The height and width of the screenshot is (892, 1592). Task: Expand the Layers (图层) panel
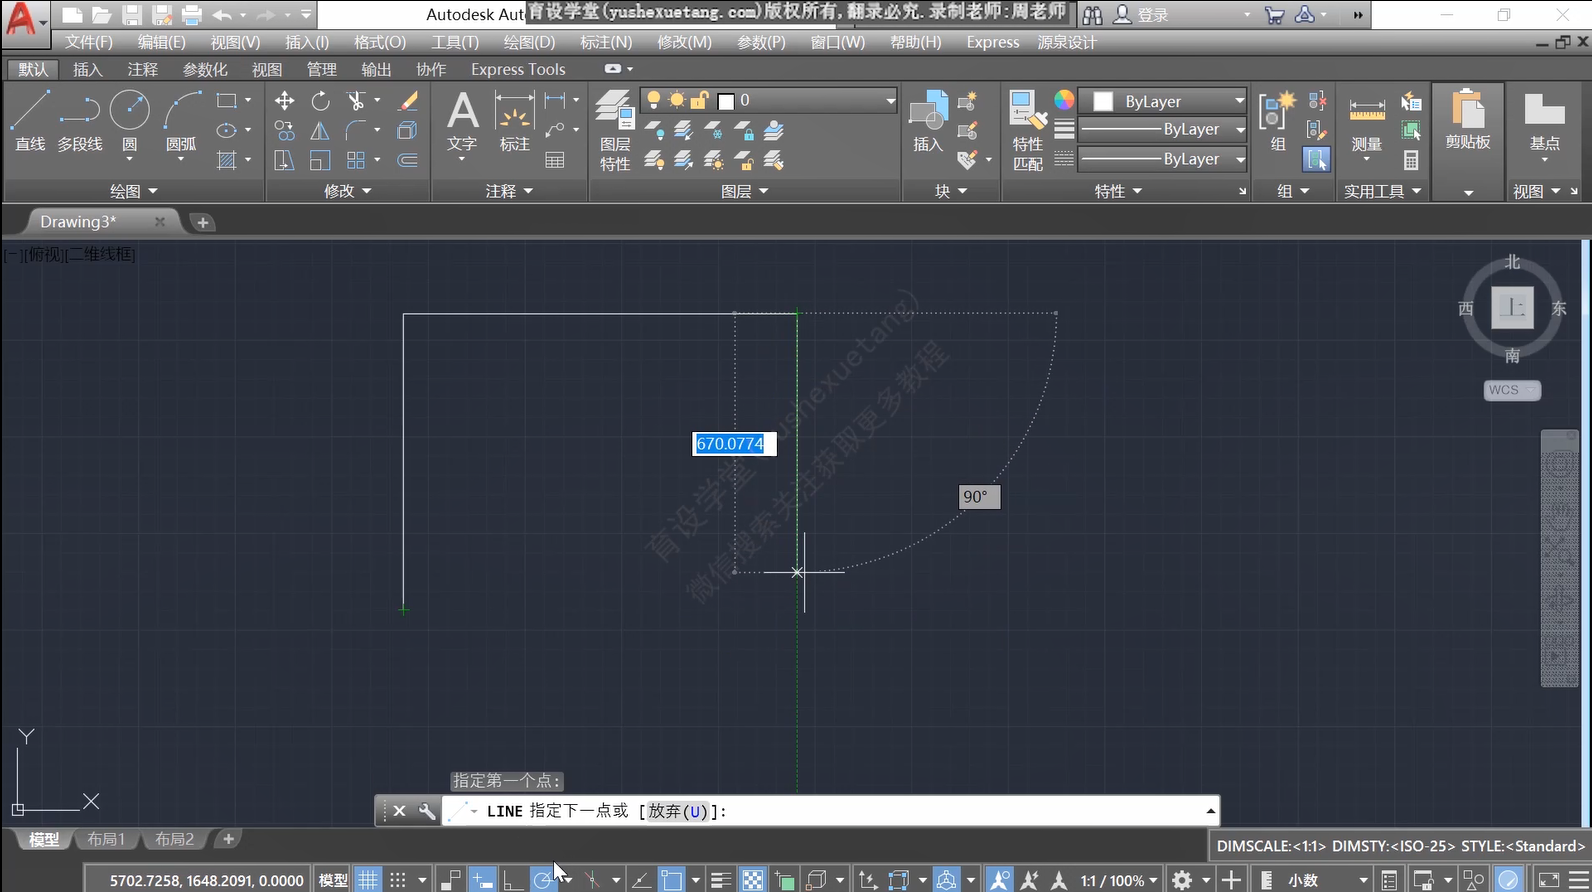pos(745,191)
